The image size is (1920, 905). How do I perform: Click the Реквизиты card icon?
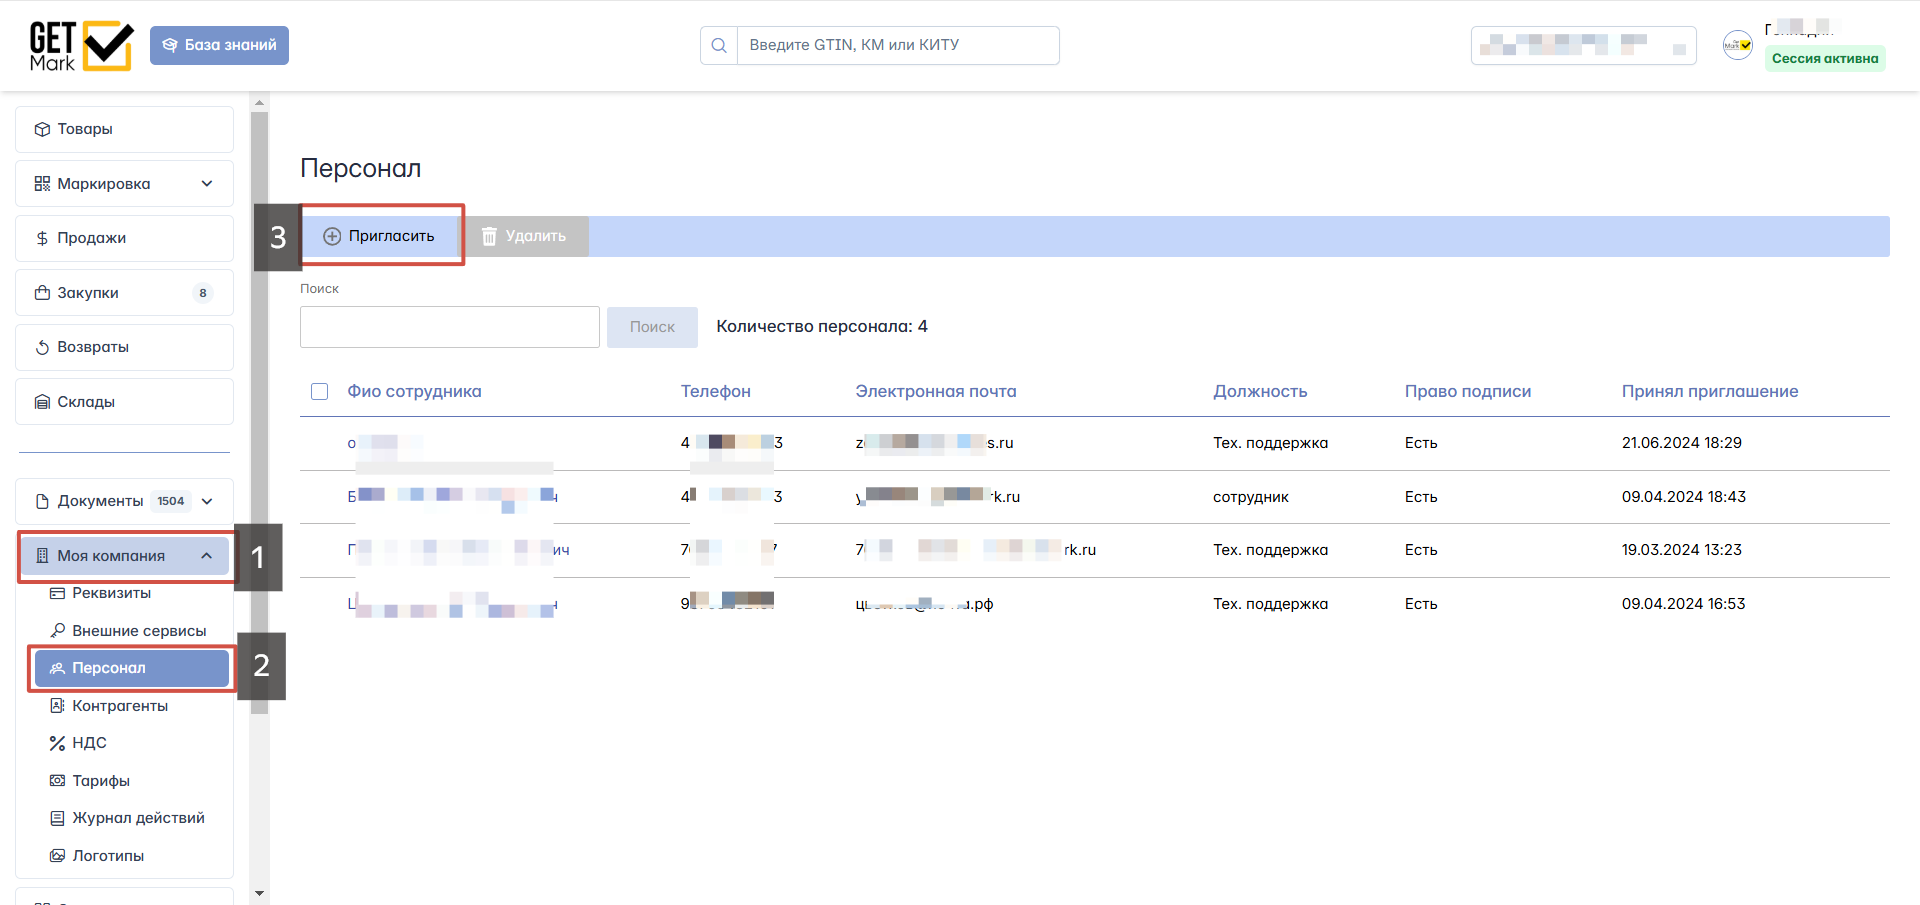[x=57, y=593]
